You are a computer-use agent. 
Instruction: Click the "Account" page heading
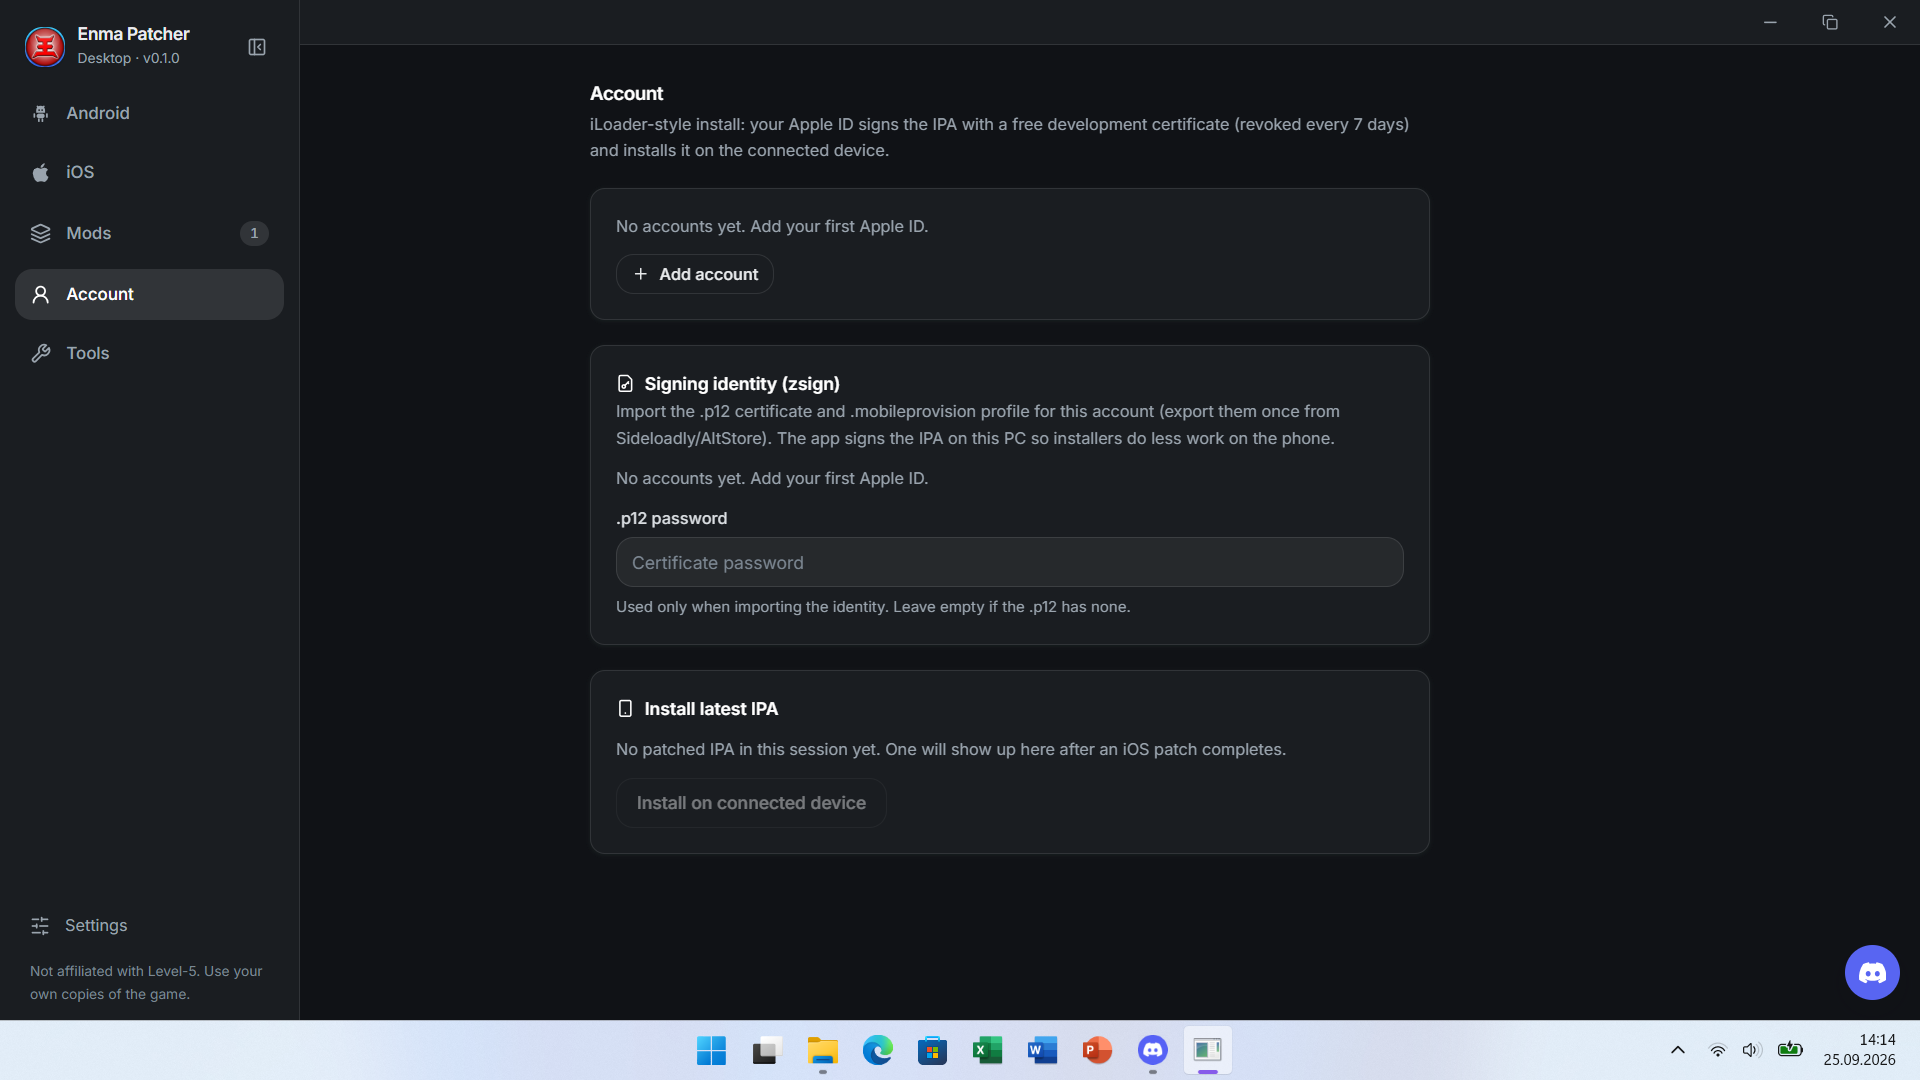(626, 93)
